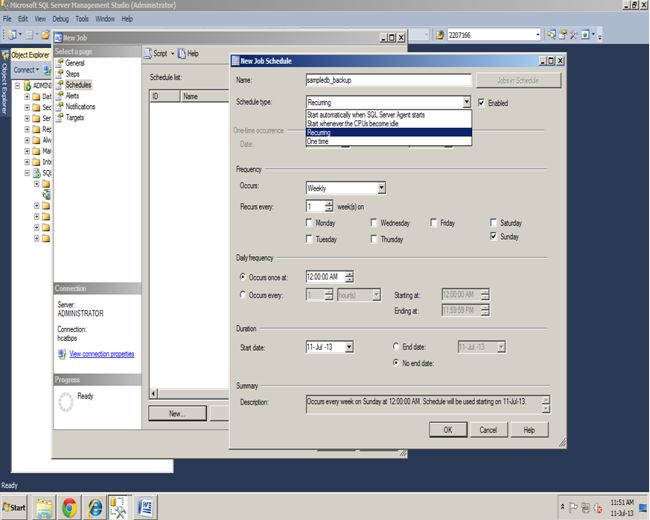Click the Name column header in Schedule list
The height and width of the screenshot is (520, 650).
pos(204,96)
